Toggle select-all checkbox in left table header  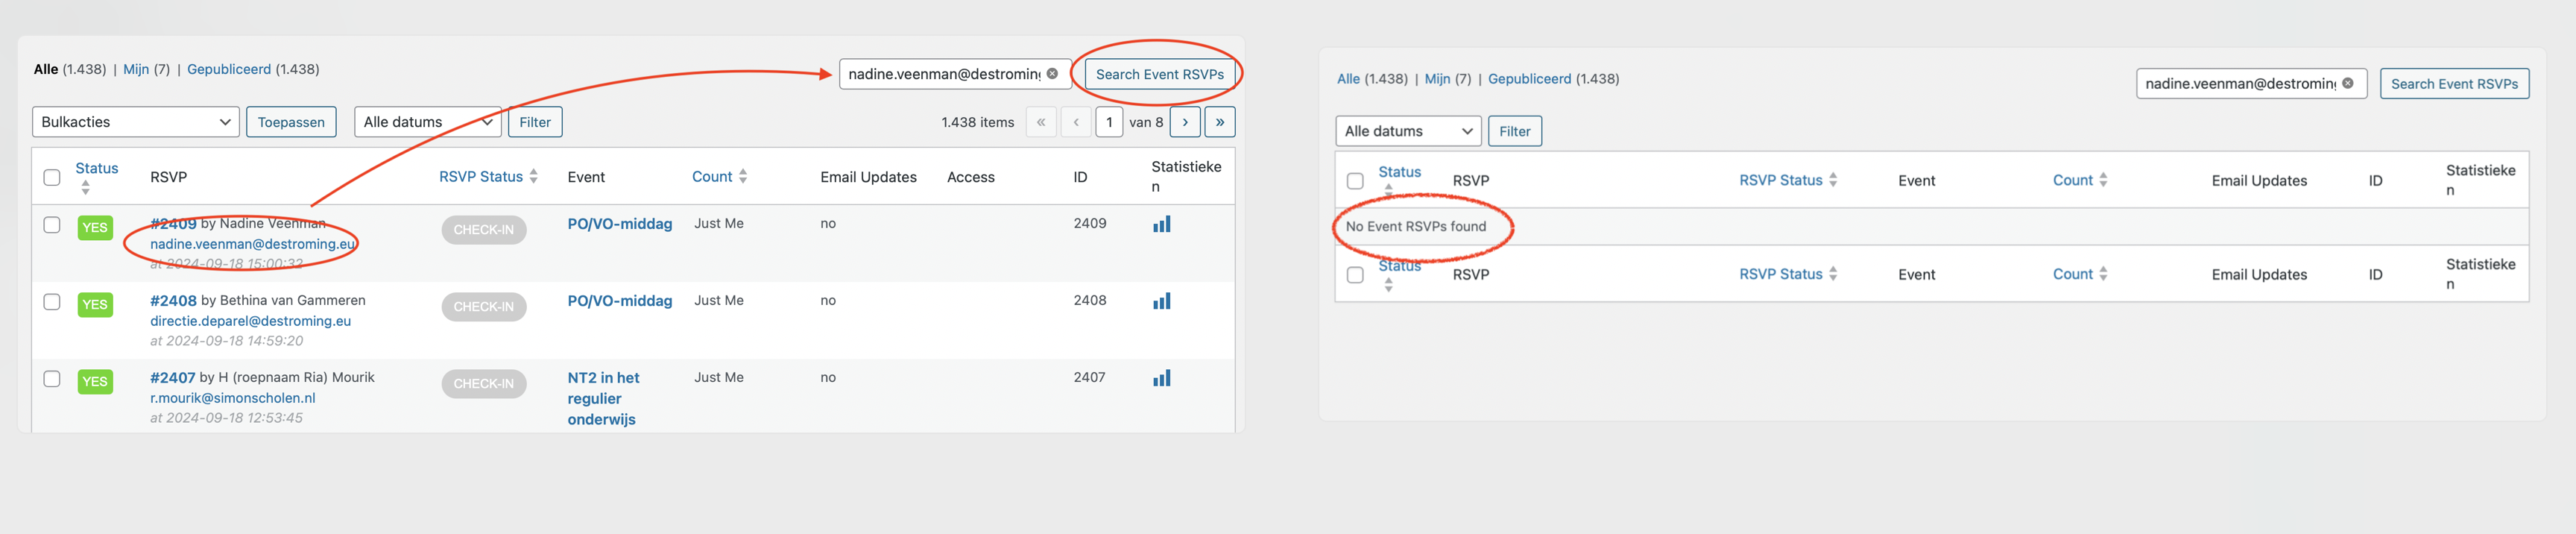click(52, 177)
